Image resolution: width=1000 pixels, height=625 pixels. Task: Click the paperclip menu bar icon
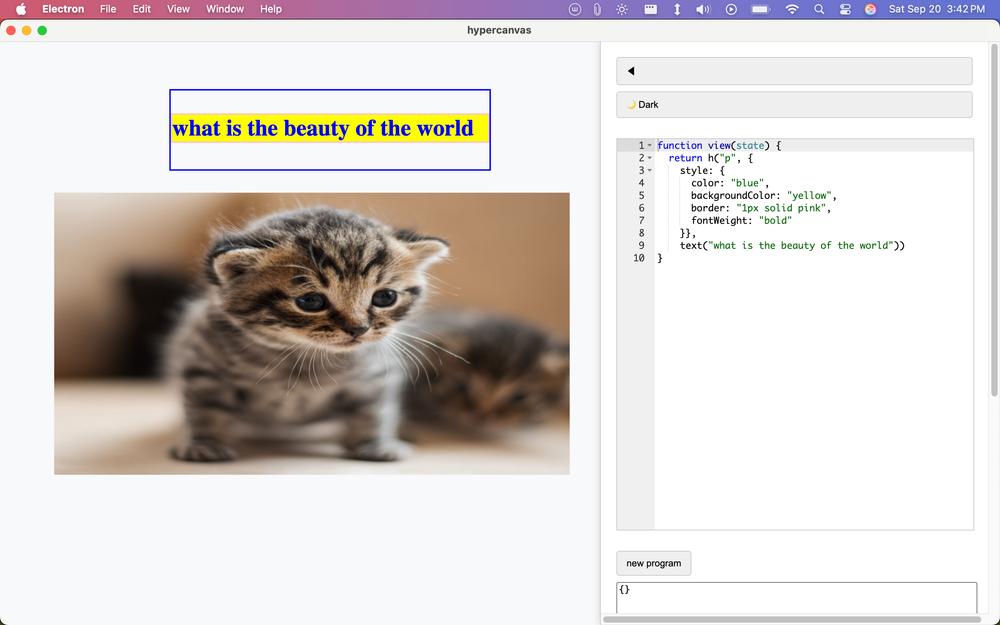[597, 9]
